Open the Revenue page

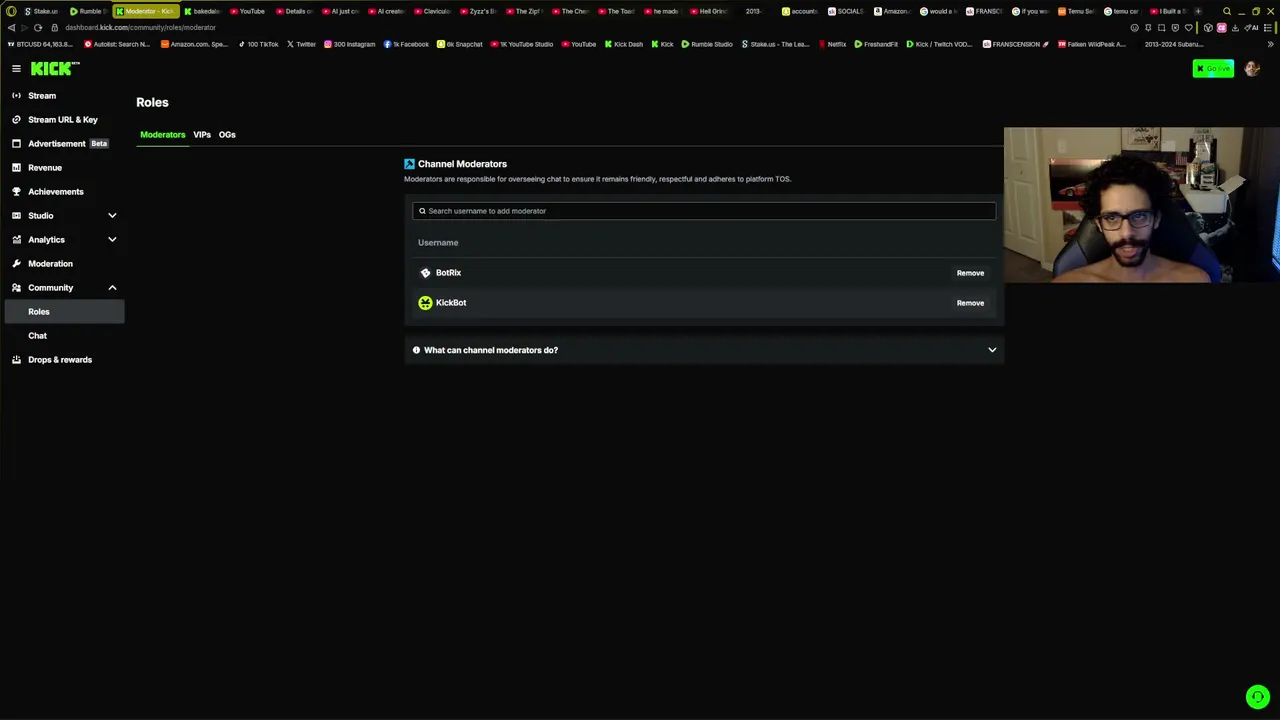(x=45, y=168)
